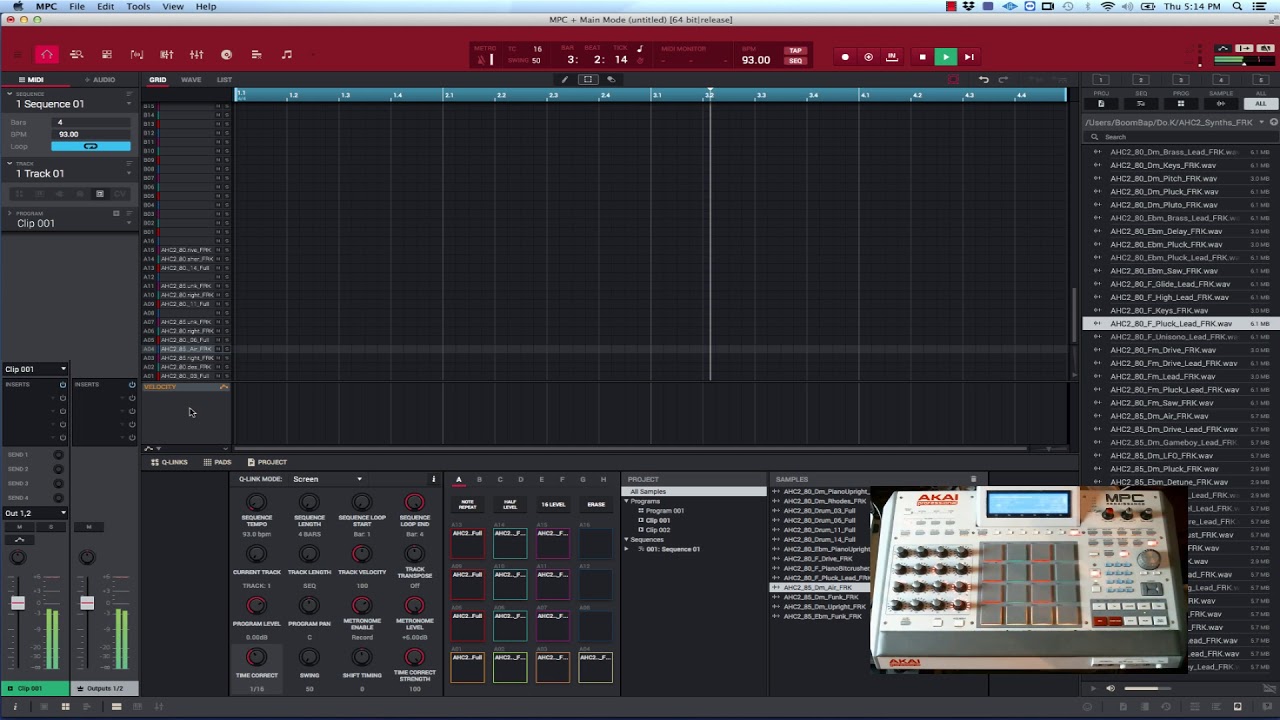This screenshot has width=1280, height=720.
Task: Open the Q-Link Mode Screen dropdown
Action: (326, 479)
